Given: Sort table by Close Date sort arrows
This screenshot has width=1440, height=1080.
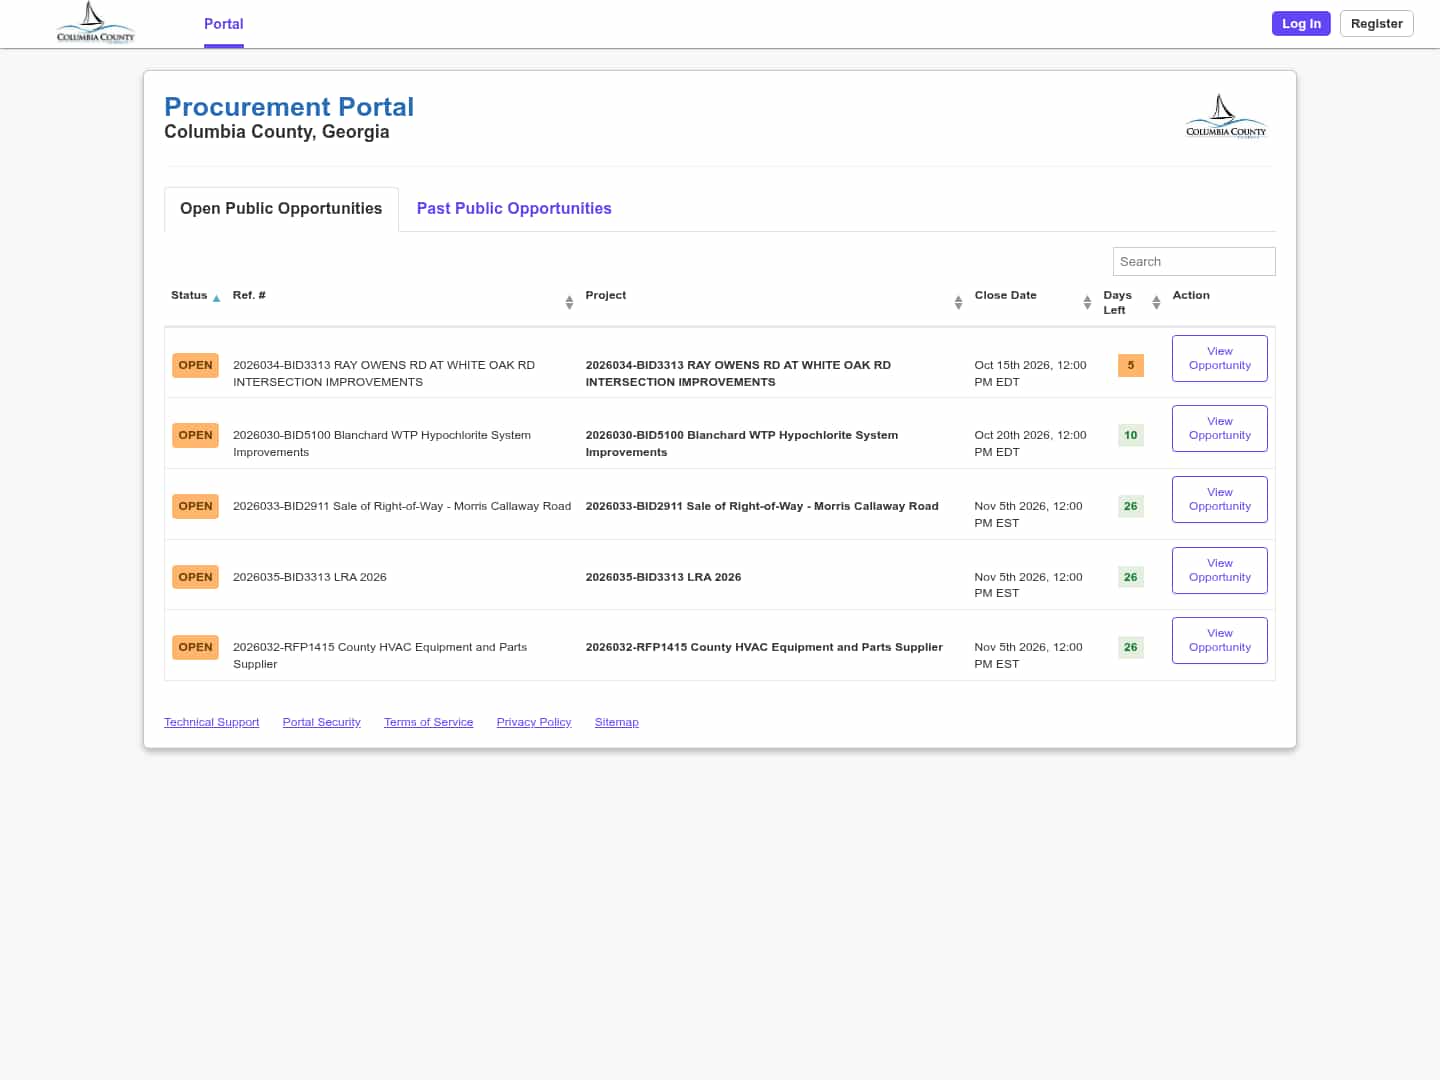Looking at the screenshot, I should 1087,302.
